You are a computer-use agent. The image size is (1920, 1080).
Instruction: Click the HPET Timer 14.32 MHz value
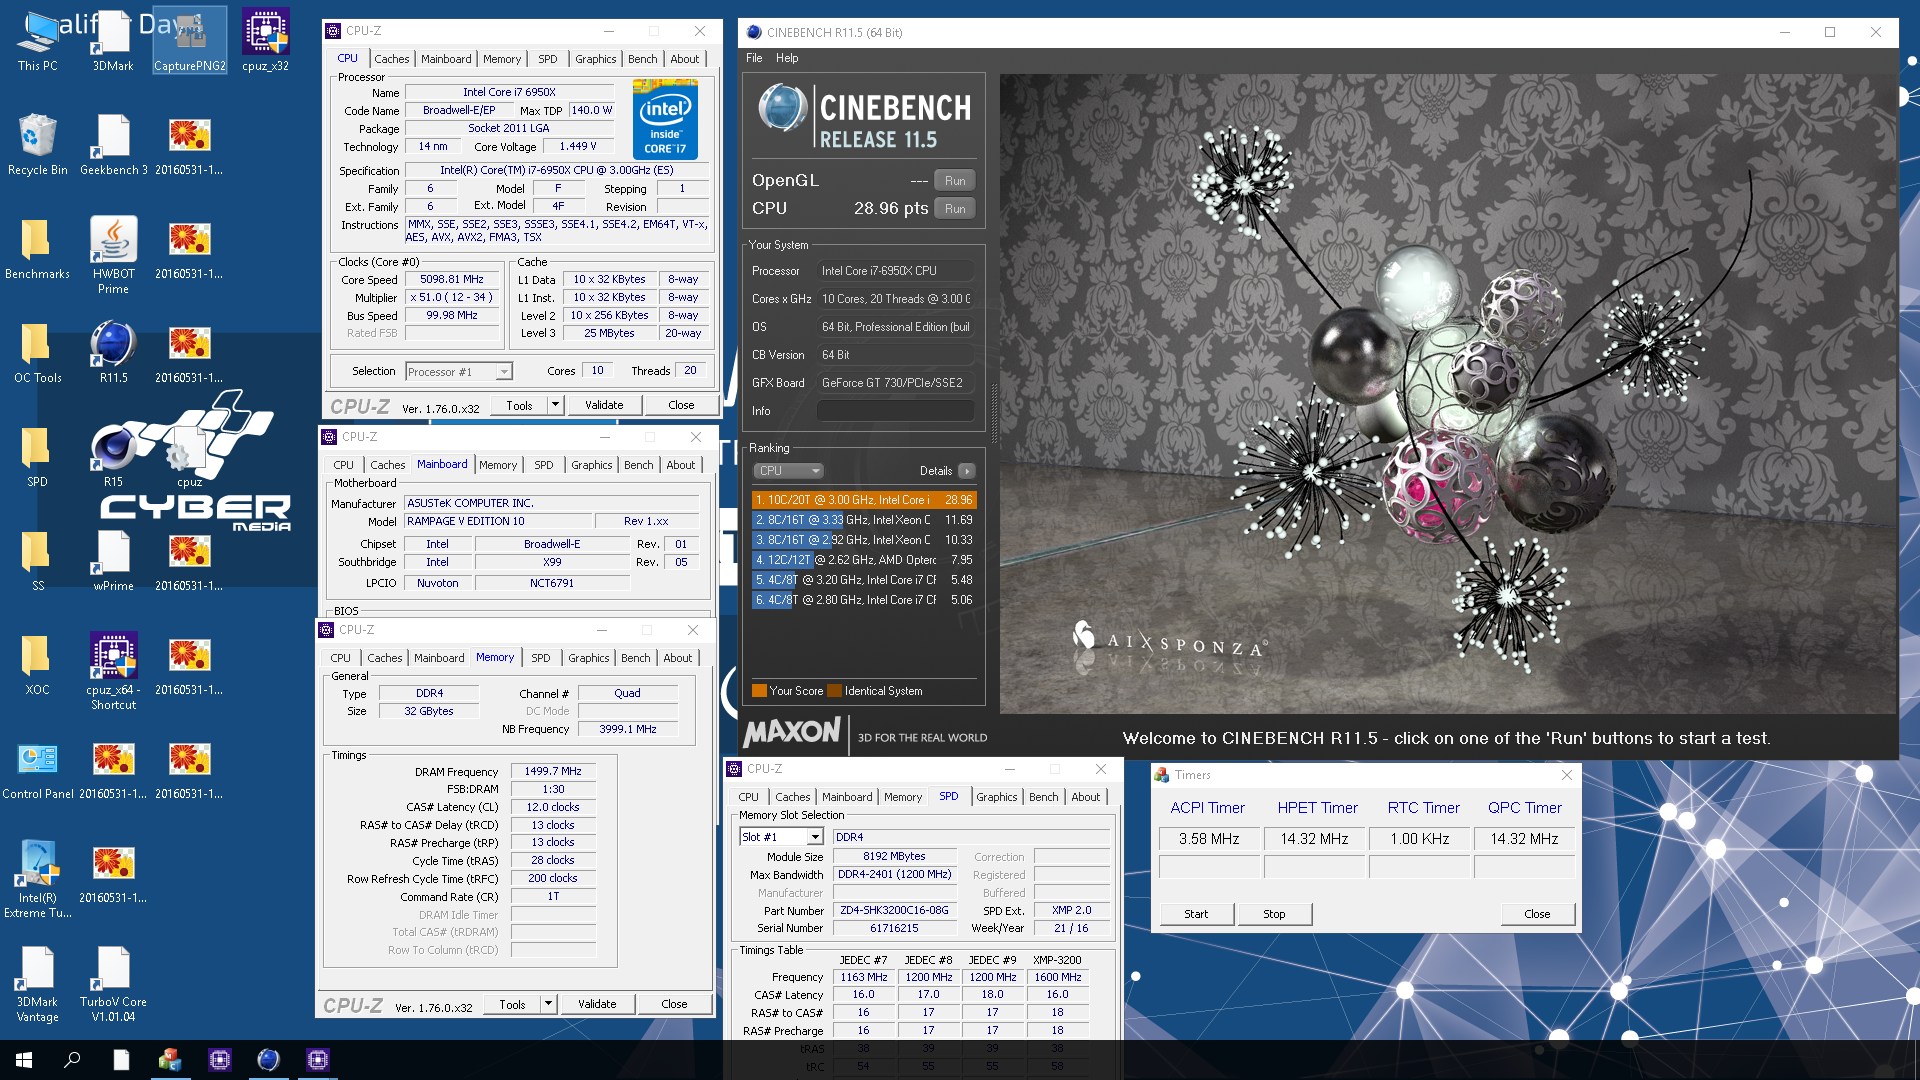coord(1314,839)
